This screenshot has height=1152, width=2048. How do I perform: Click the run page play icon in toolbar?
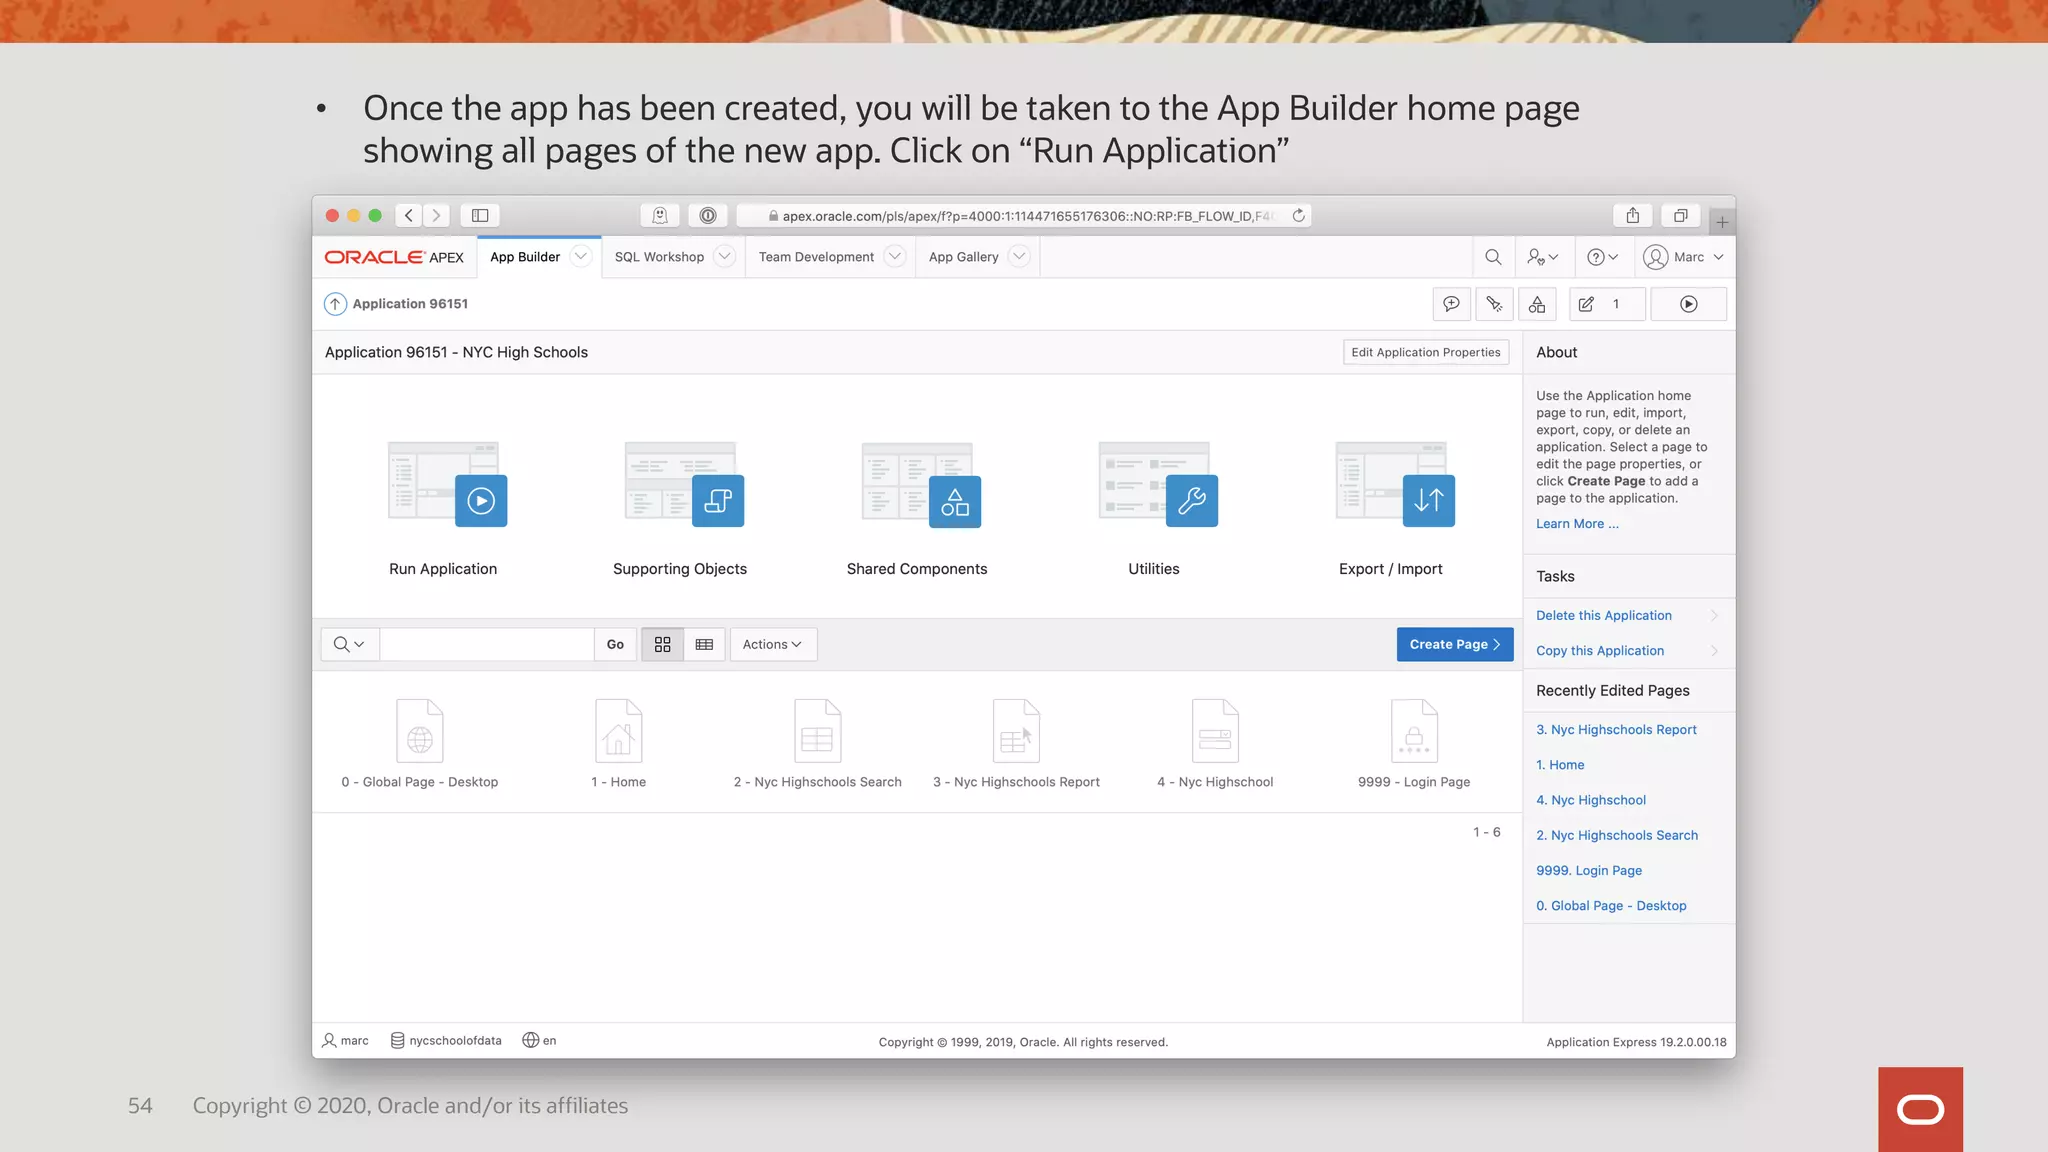(x=1688, y=304)
